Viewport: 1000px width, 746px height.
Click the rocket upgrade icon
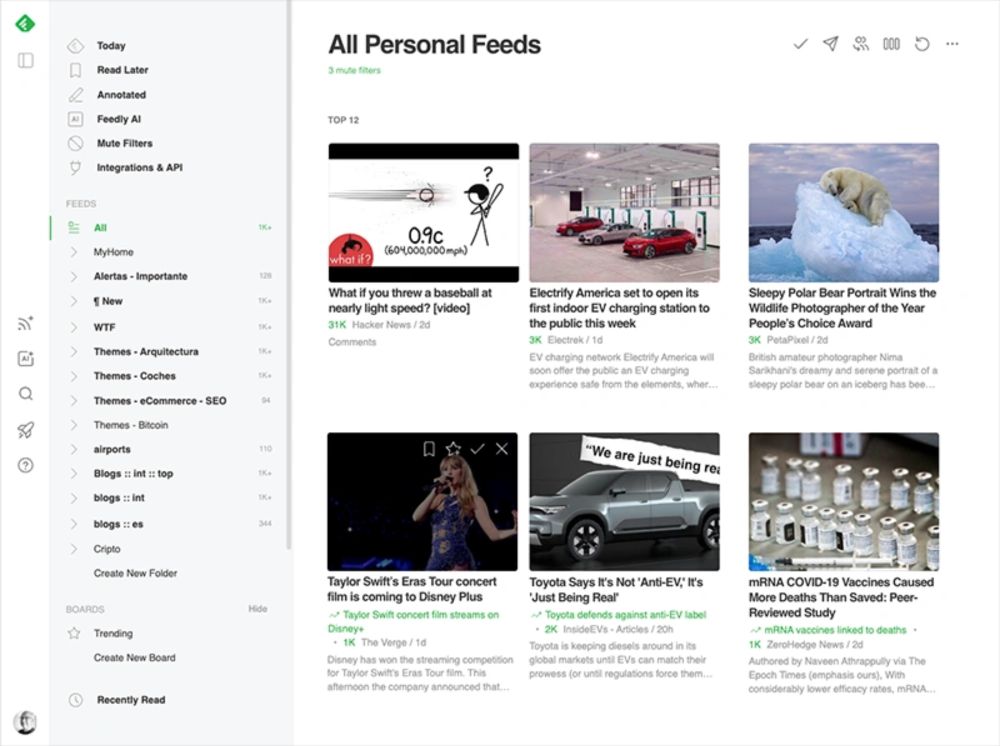(x=26, y=430)
